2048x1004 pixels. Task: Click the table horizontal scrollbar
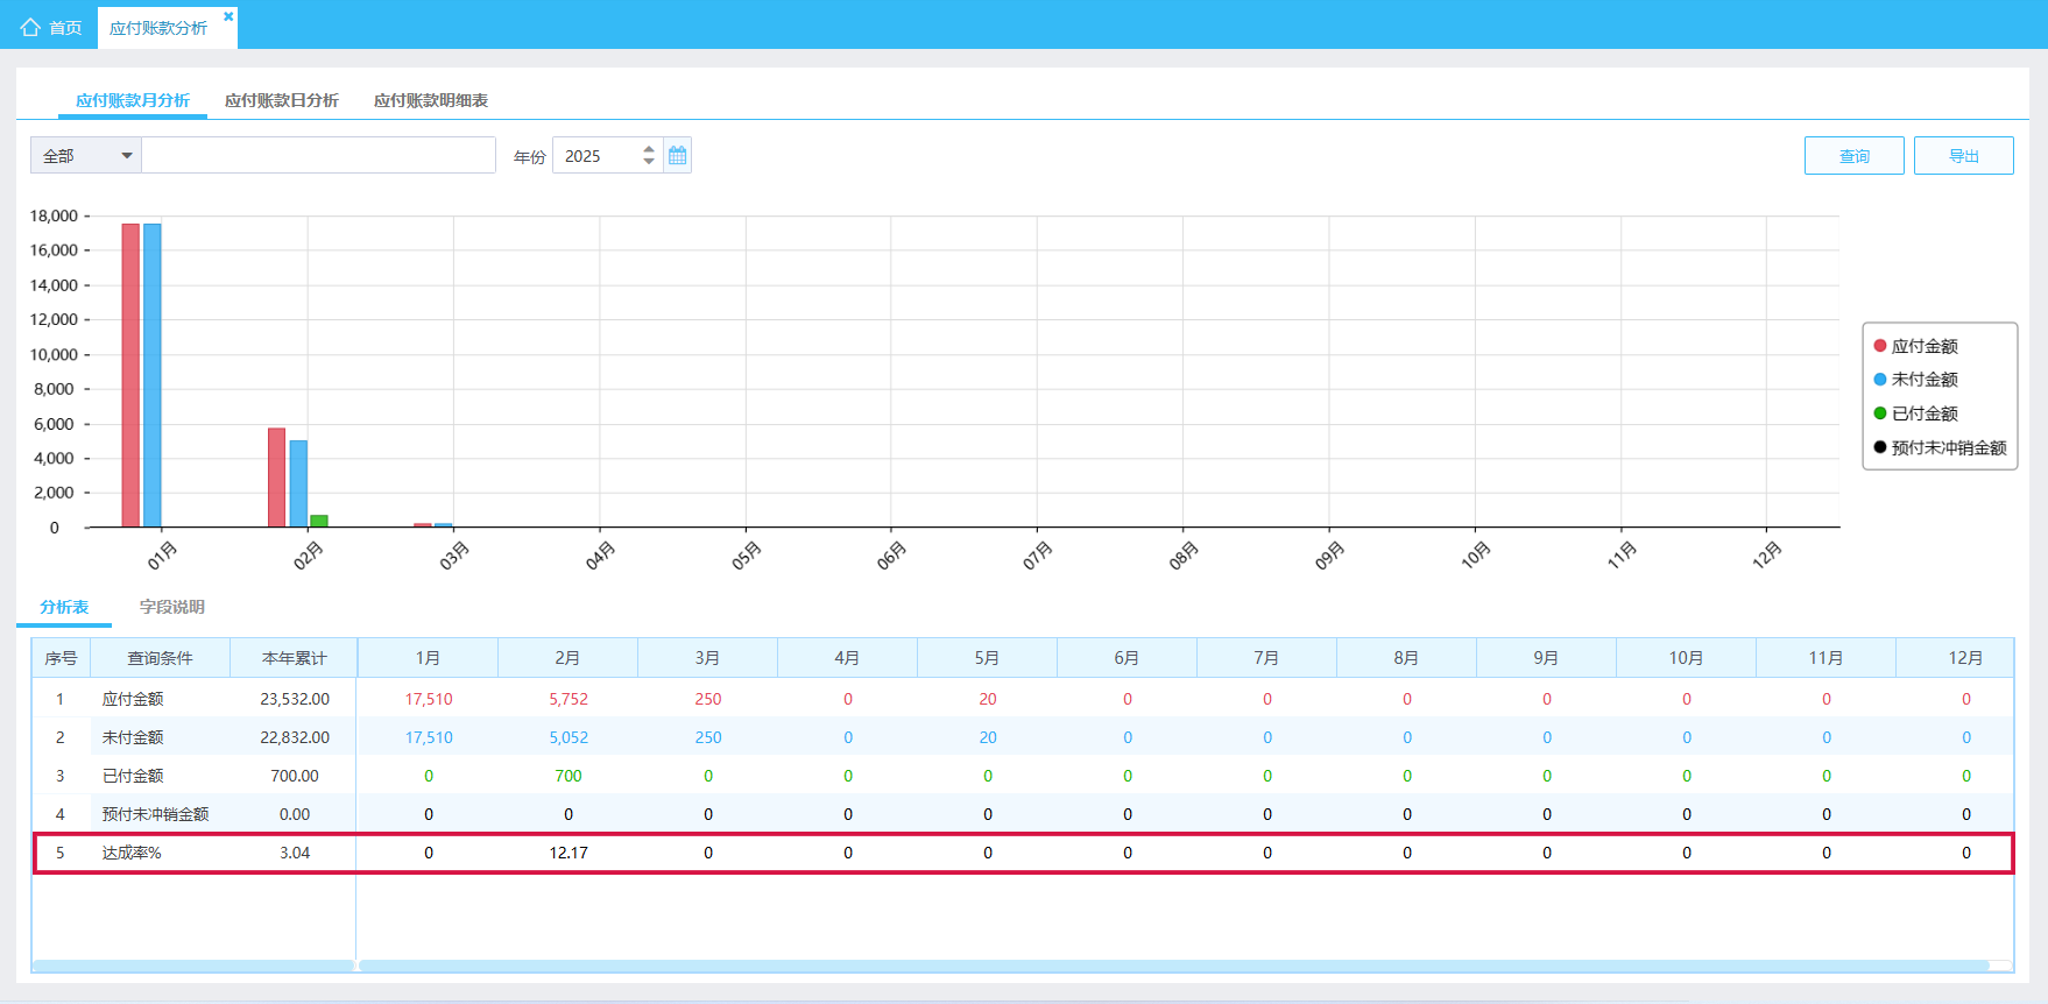click(x=1174, y=965)
